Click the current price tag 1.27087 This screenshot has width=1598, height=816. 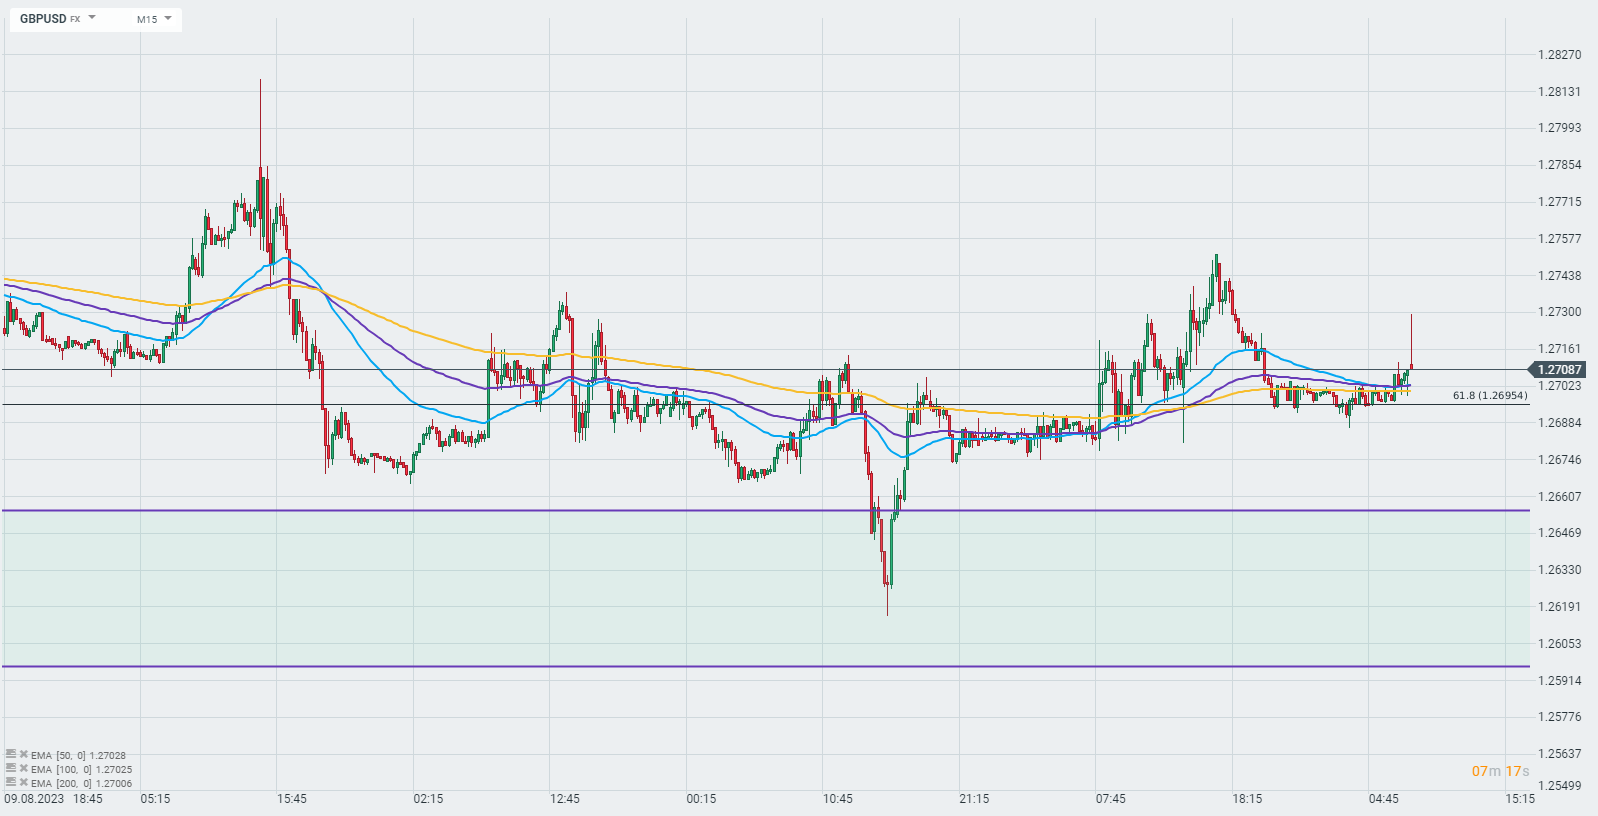click(1559, 370)
